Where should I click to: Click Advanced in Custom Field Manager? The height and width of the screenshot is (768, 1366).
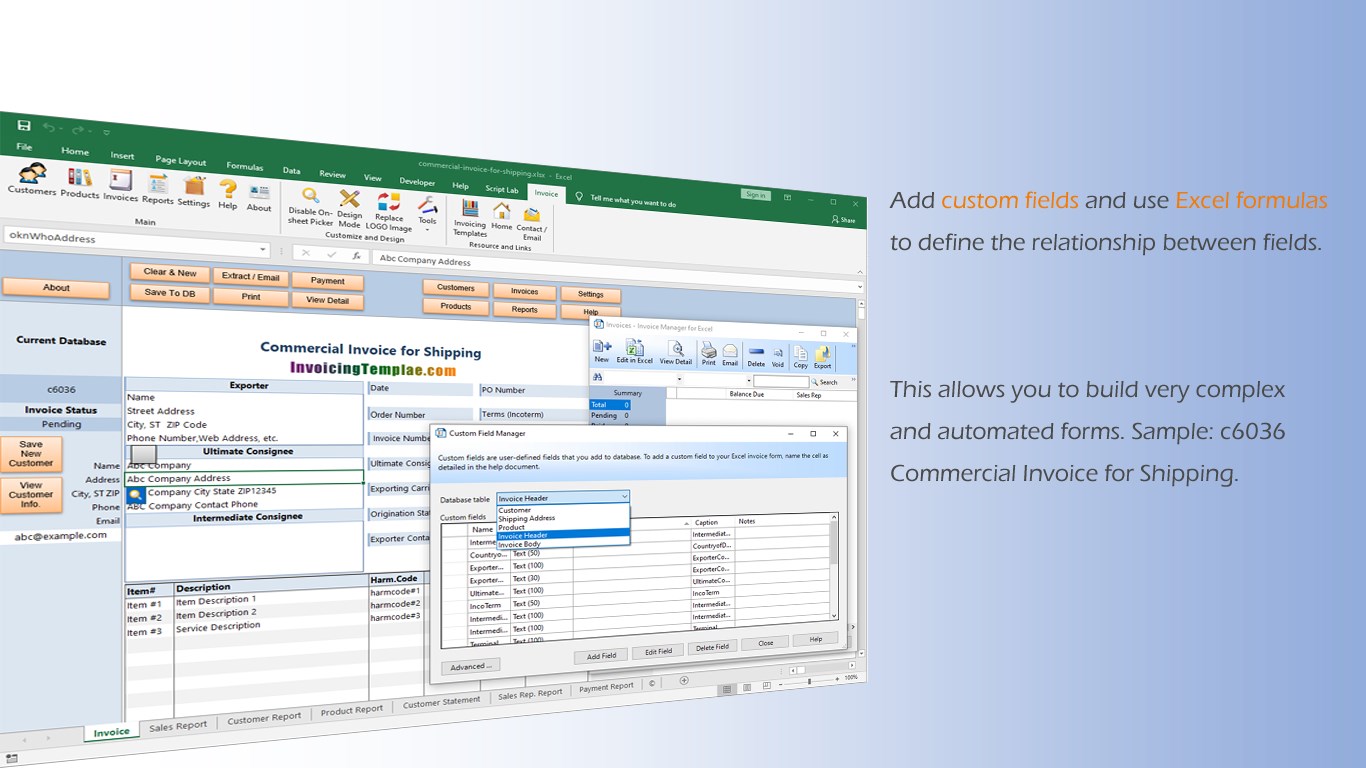[469, 666]
